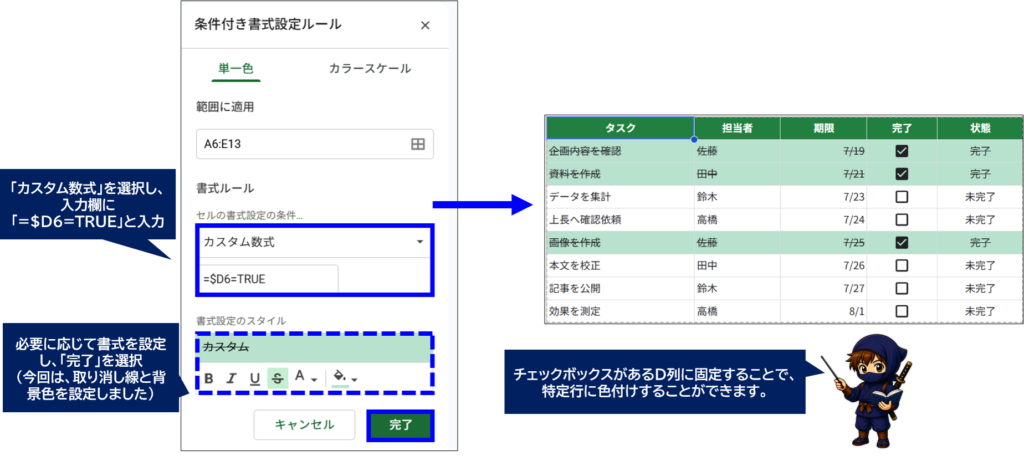Select the 未完了 status for データを集計
1024x466 pixels.
click(980, 196)
